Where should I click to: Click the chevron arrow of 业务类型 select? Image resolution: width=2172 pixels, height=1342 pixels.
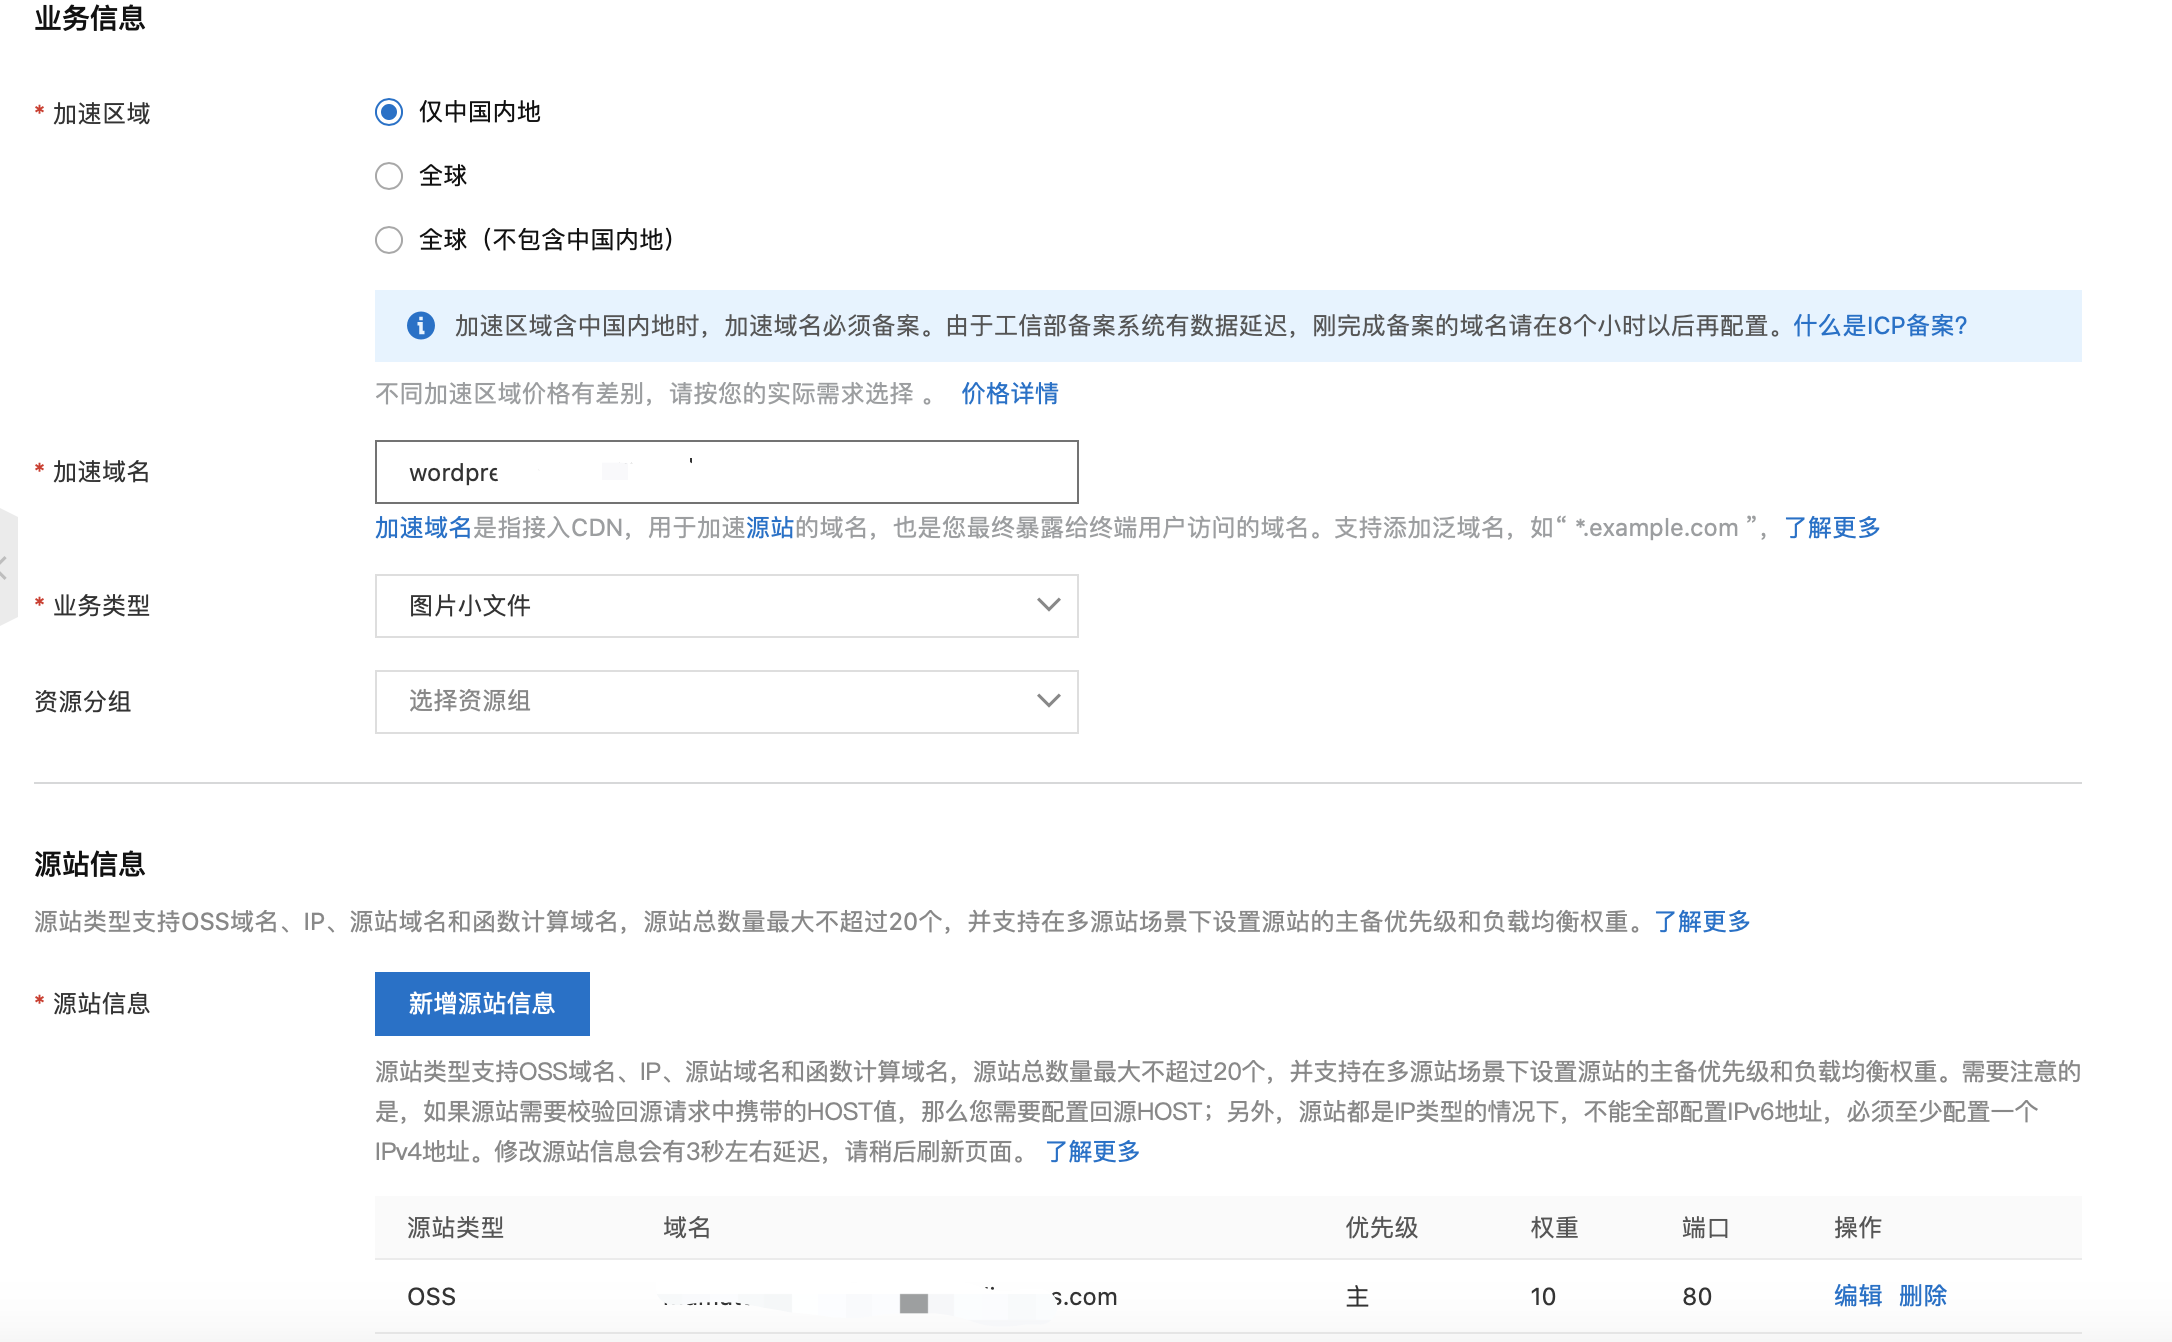pos(1049,605)
